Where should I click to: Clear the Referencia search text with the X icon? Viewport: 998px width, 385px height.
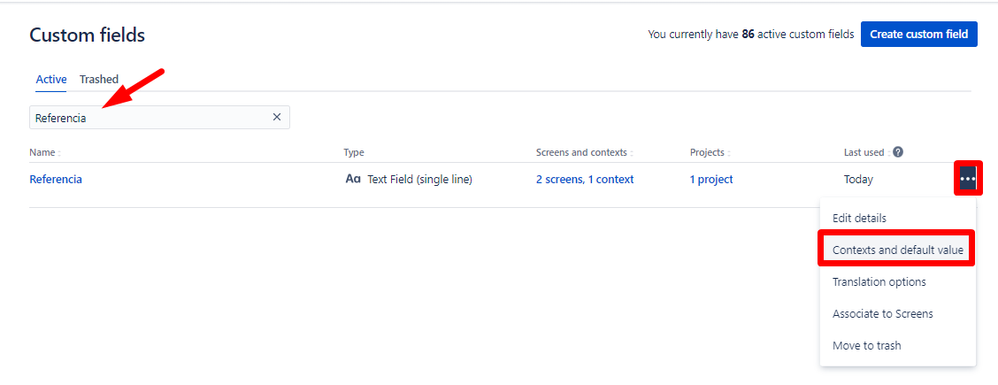(x=277, y=117)
